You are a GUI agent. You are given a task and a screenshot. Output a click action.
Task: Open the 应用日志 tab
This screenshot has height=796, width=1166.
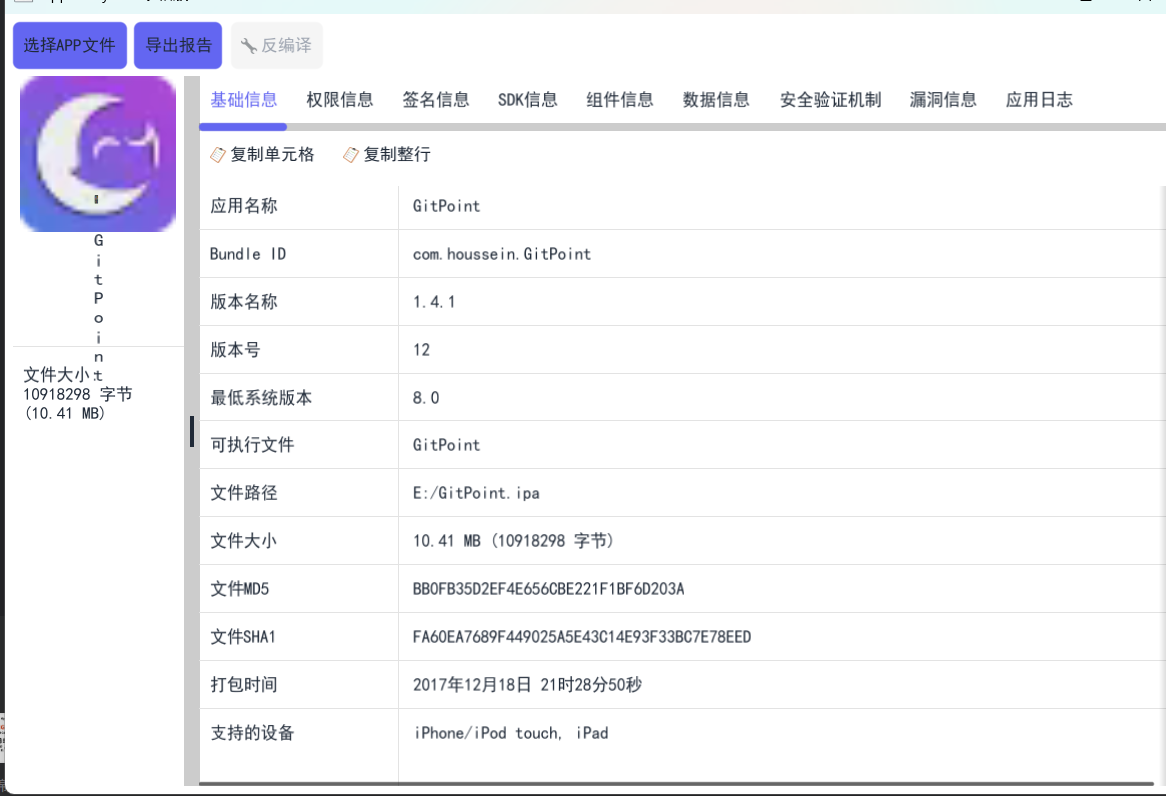(1040, 99)
